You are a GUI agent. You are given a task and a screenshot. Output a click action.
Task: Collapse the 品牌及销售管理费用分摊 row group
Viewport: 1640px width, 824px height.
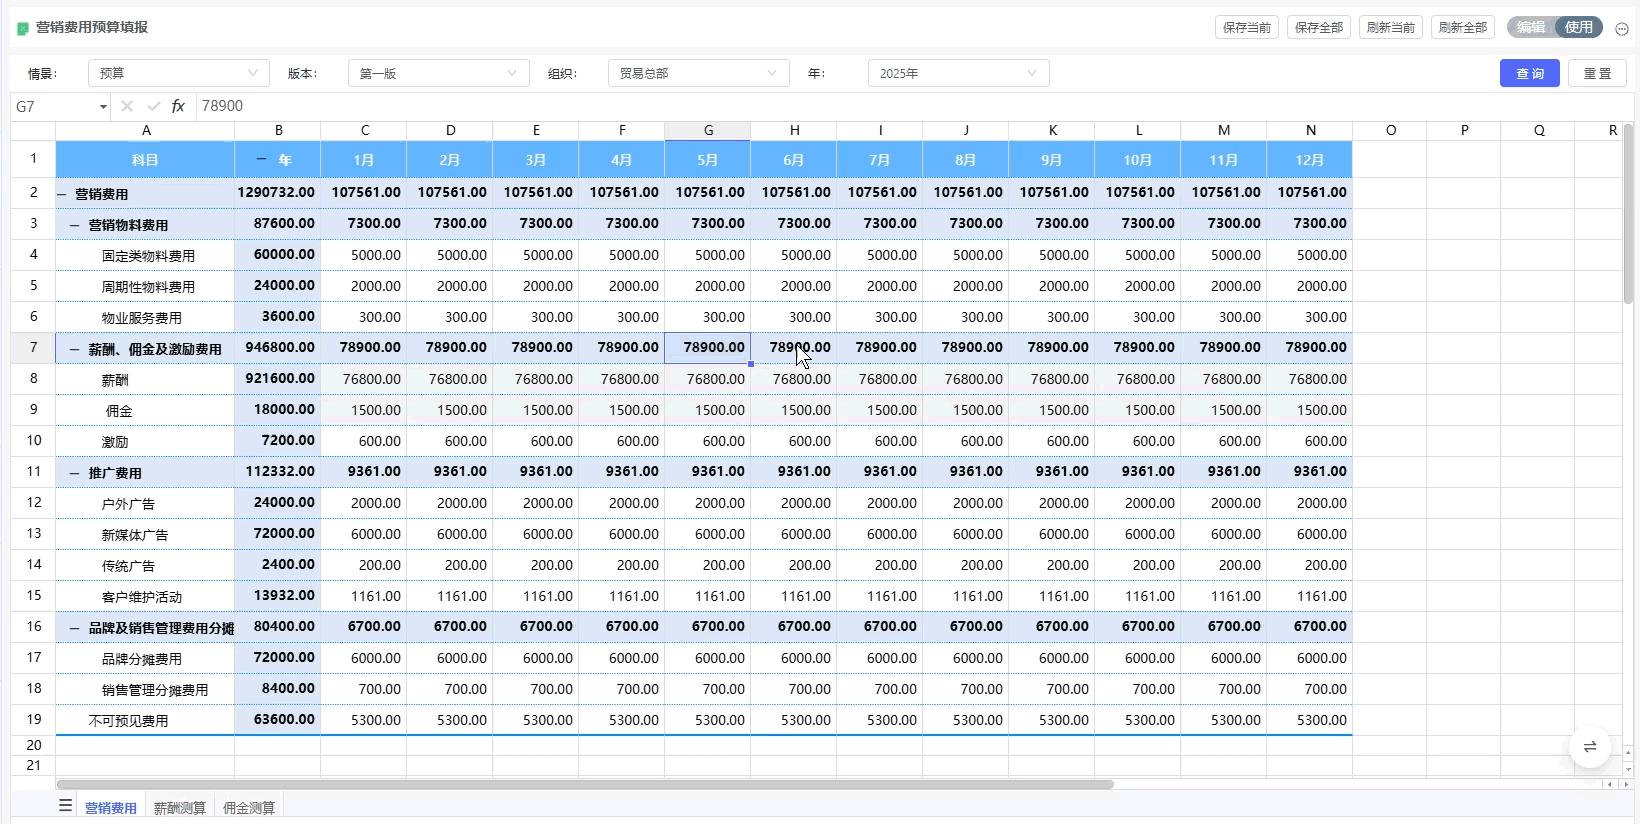coord(75,628)
